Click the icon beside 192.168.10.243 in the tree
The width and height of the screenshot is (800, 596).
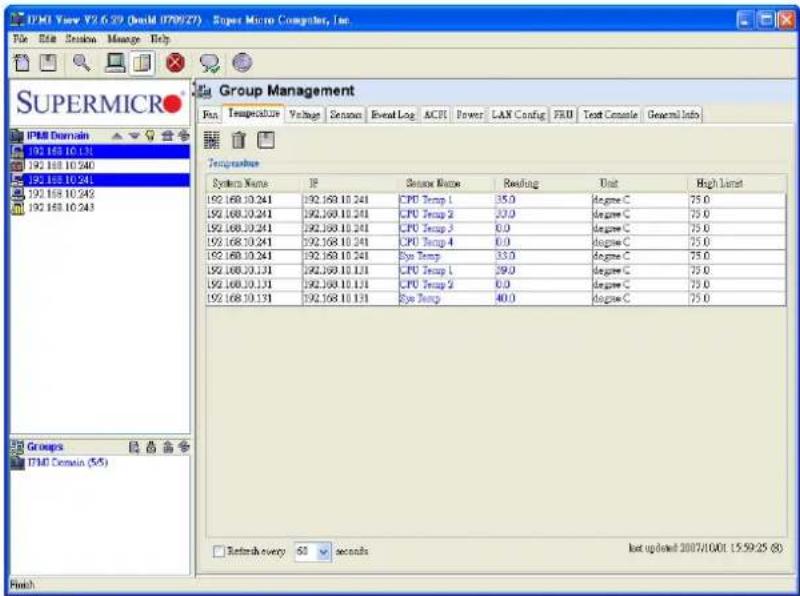pyautogui.click(x=17, y=208)
